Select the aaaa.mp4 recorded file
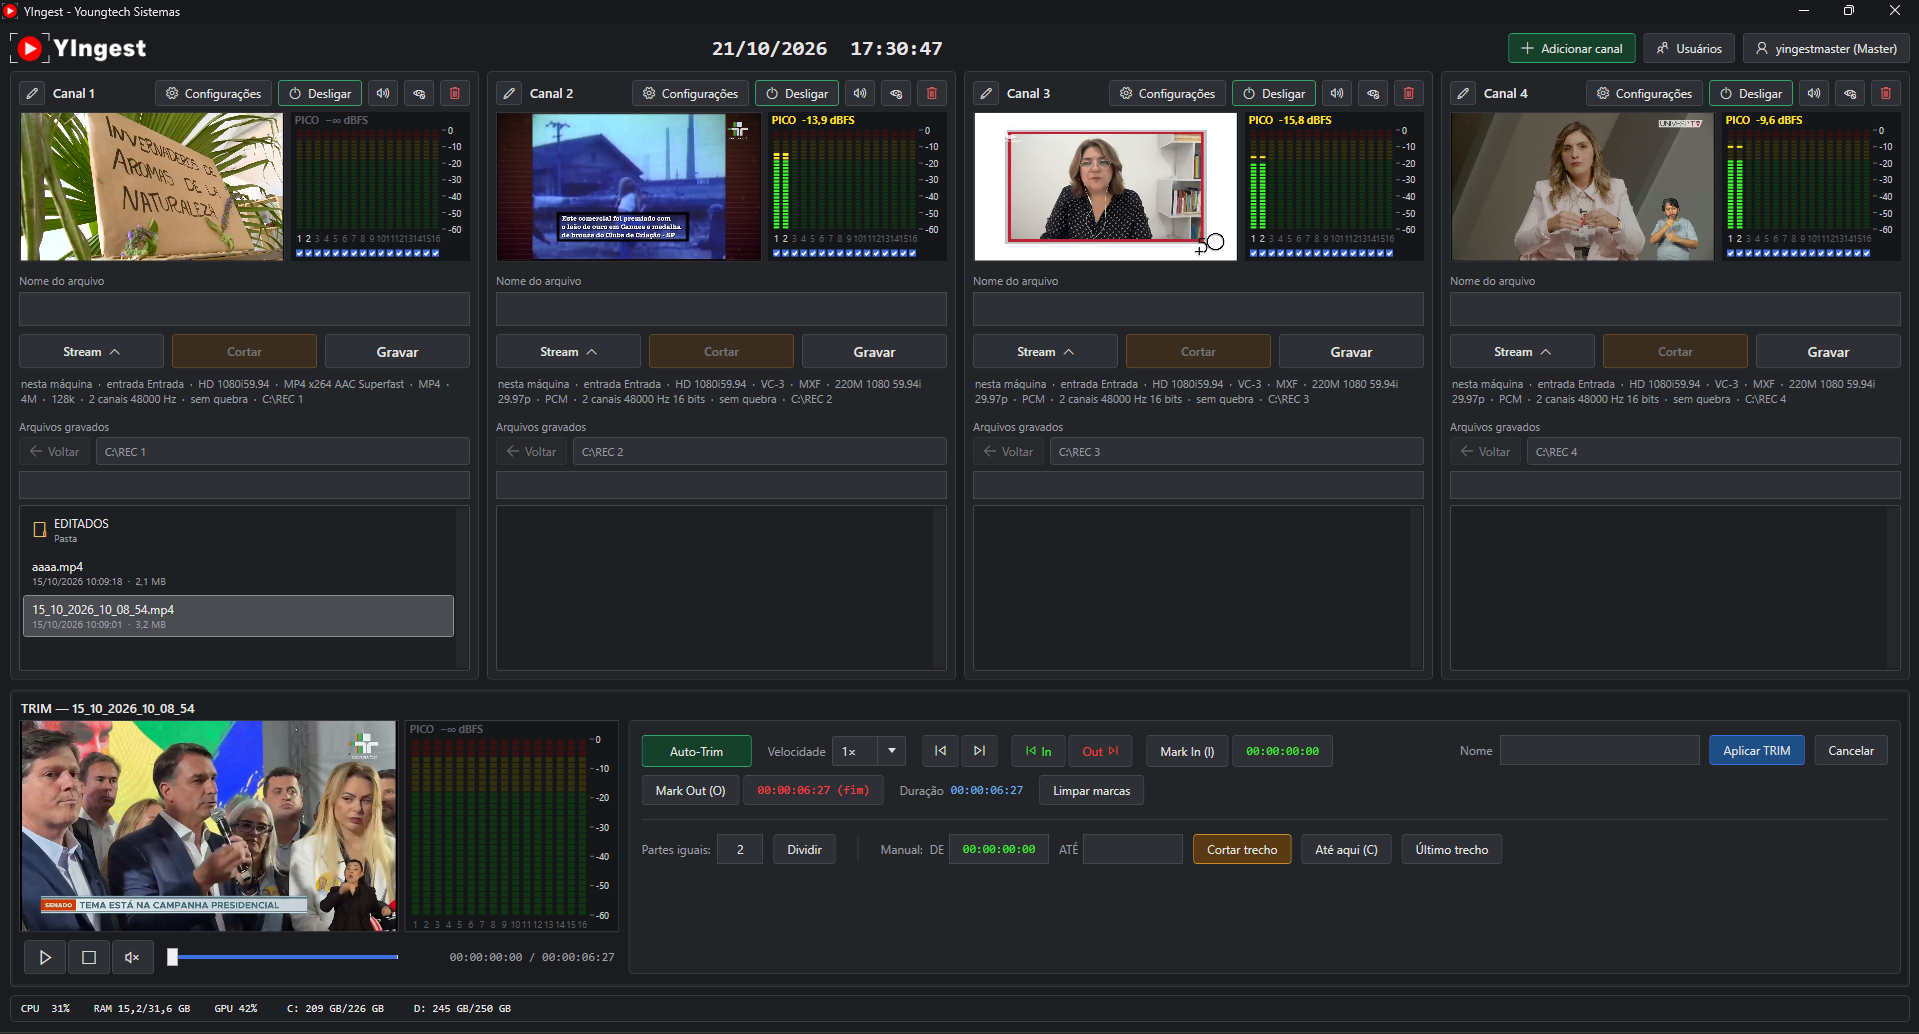Screen dimensions: 1919x1034 click(x=238, y=573)
